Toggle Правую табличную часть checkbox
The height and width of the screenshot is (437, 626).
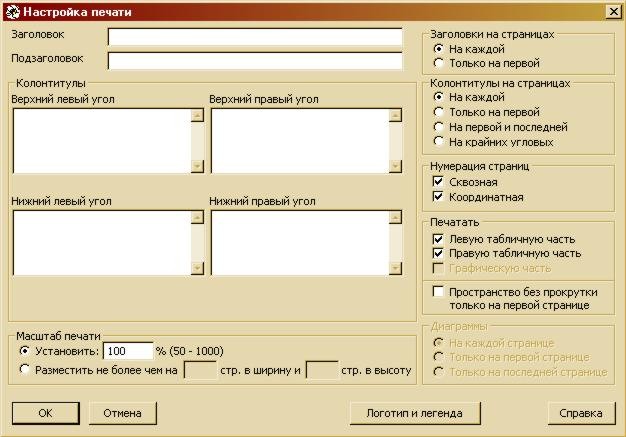[438, 253]
